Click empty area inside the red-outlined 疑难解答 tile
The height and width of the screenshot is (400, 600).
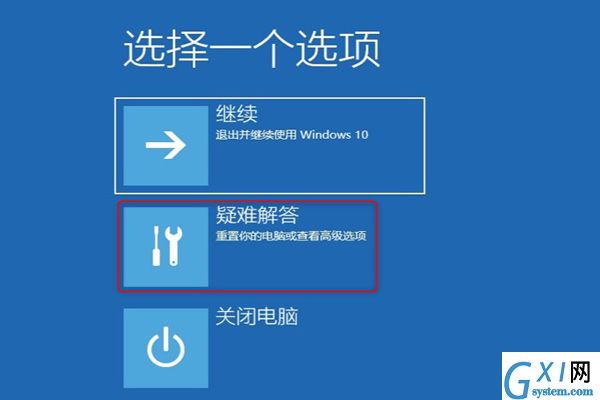pyautogui.click(x=291, y=266)
